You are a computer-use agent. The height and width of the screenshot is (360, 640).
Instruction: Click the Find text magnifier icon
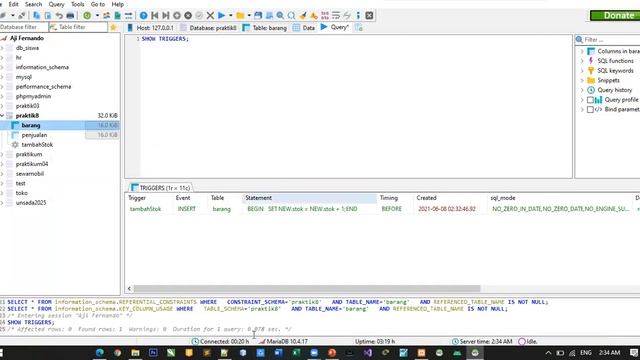click(x=280, y=16)
